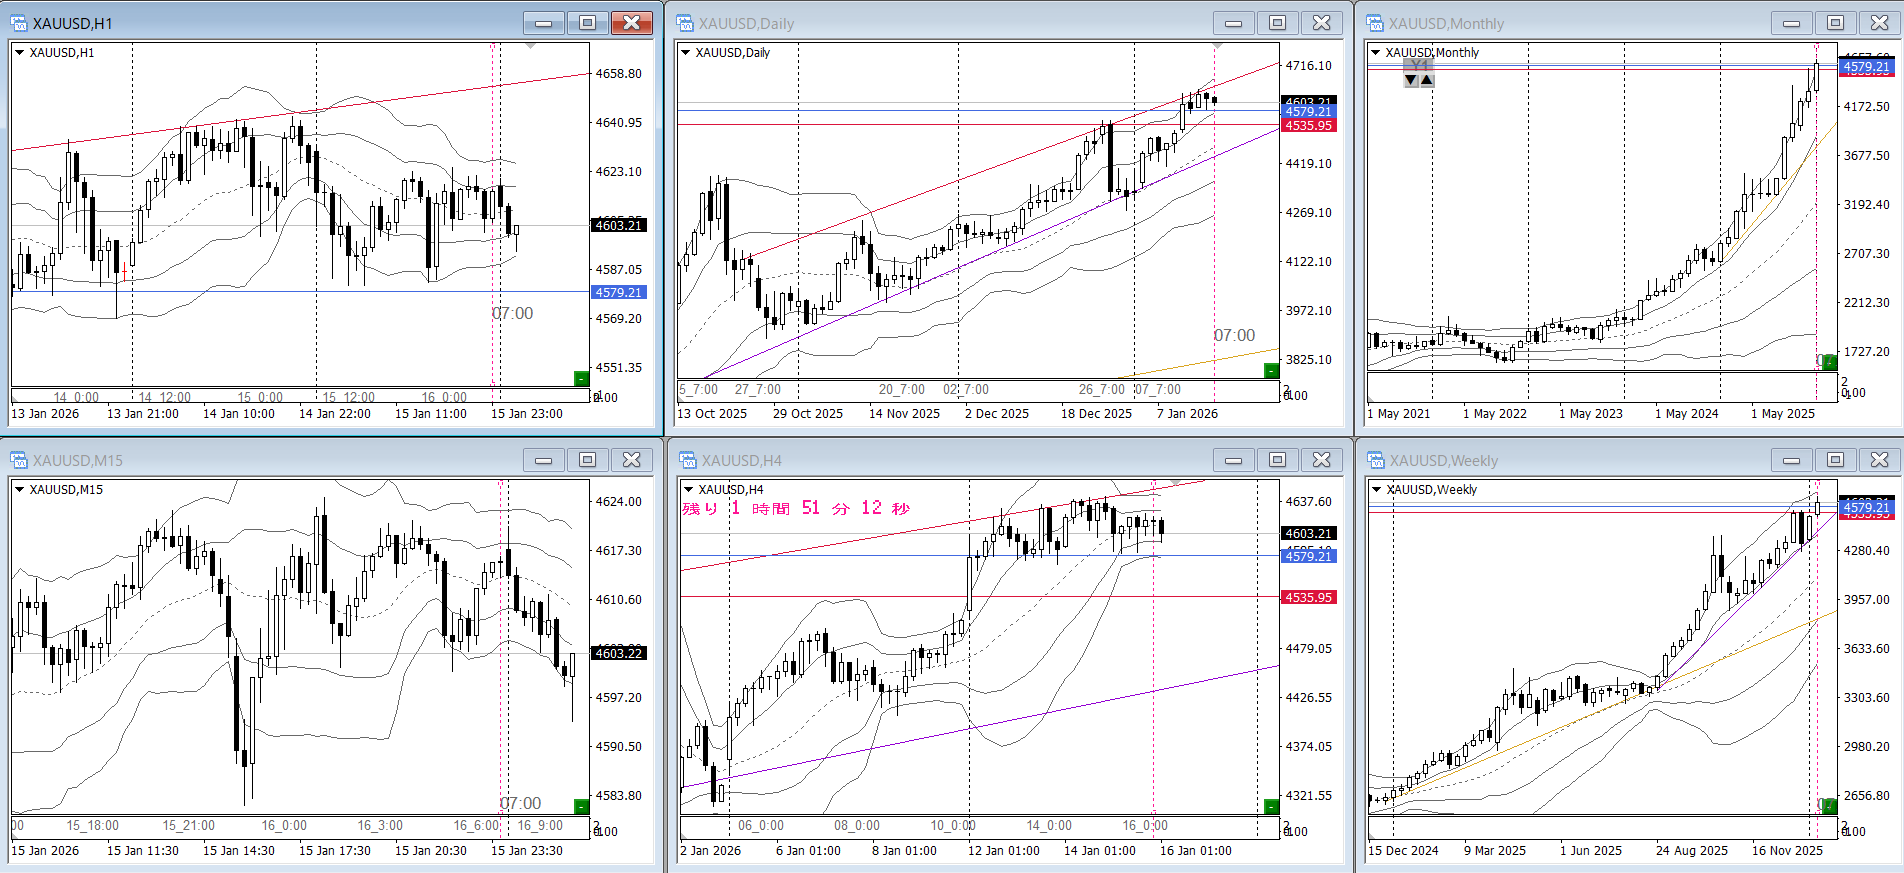Click the chart shift triangle atop H1 chart
1904x873 pixels.
pos(530,46)
